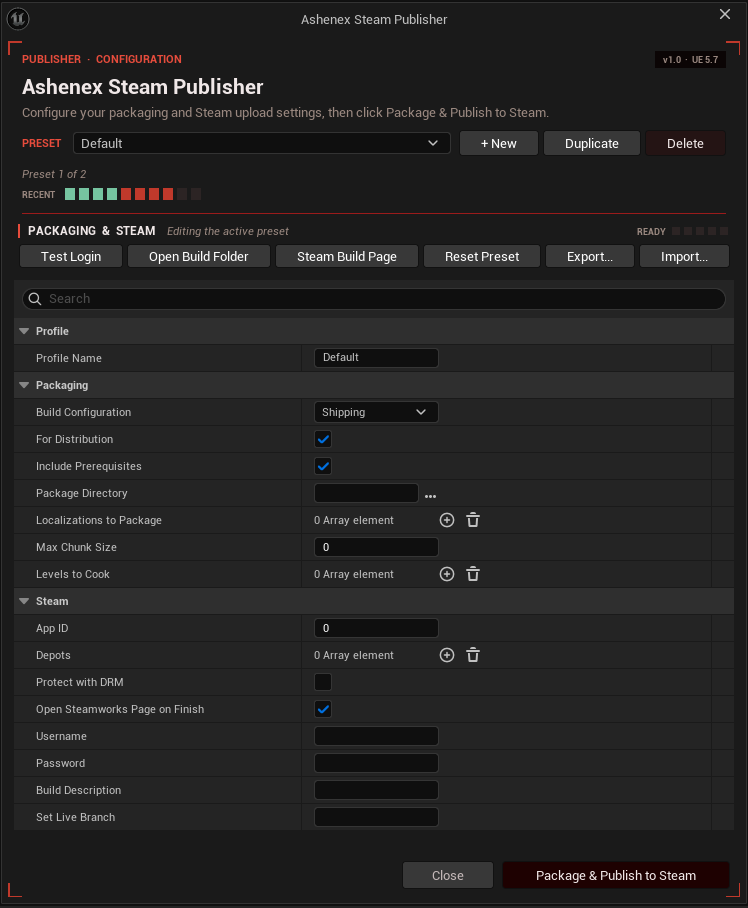Open the Preset dropdown showing Default

click(262, 143)
